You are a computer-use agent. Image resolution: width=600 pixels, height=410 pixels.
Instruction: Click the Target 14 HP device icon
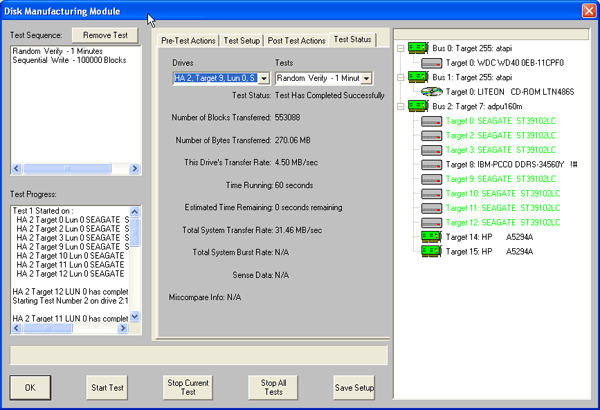432,237
